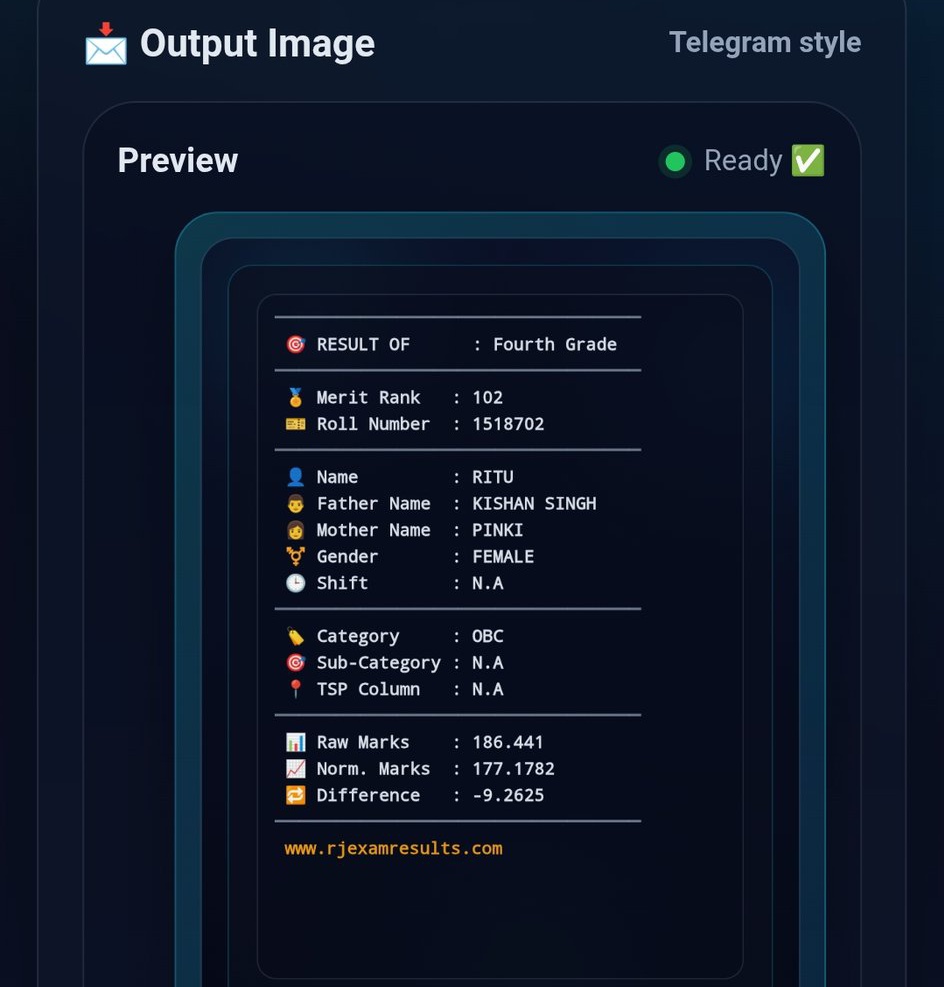944x987 pixels.
Task: Click the person silhouette icon beside Name
Action: [296, 477]
